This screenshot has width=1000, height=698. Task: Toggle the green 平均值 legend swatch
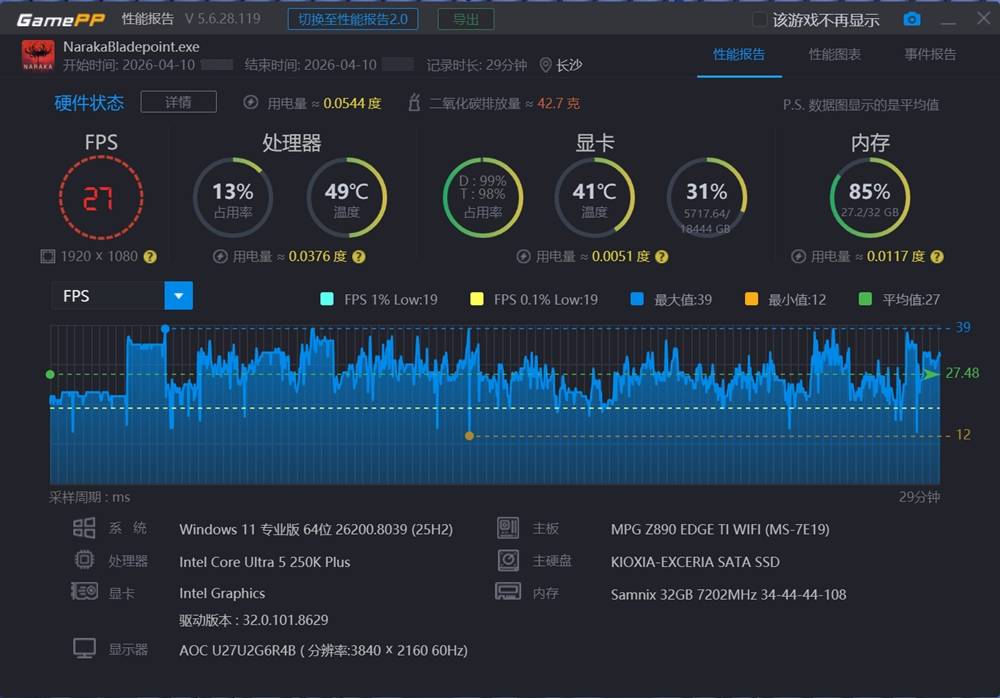(865, 299)
